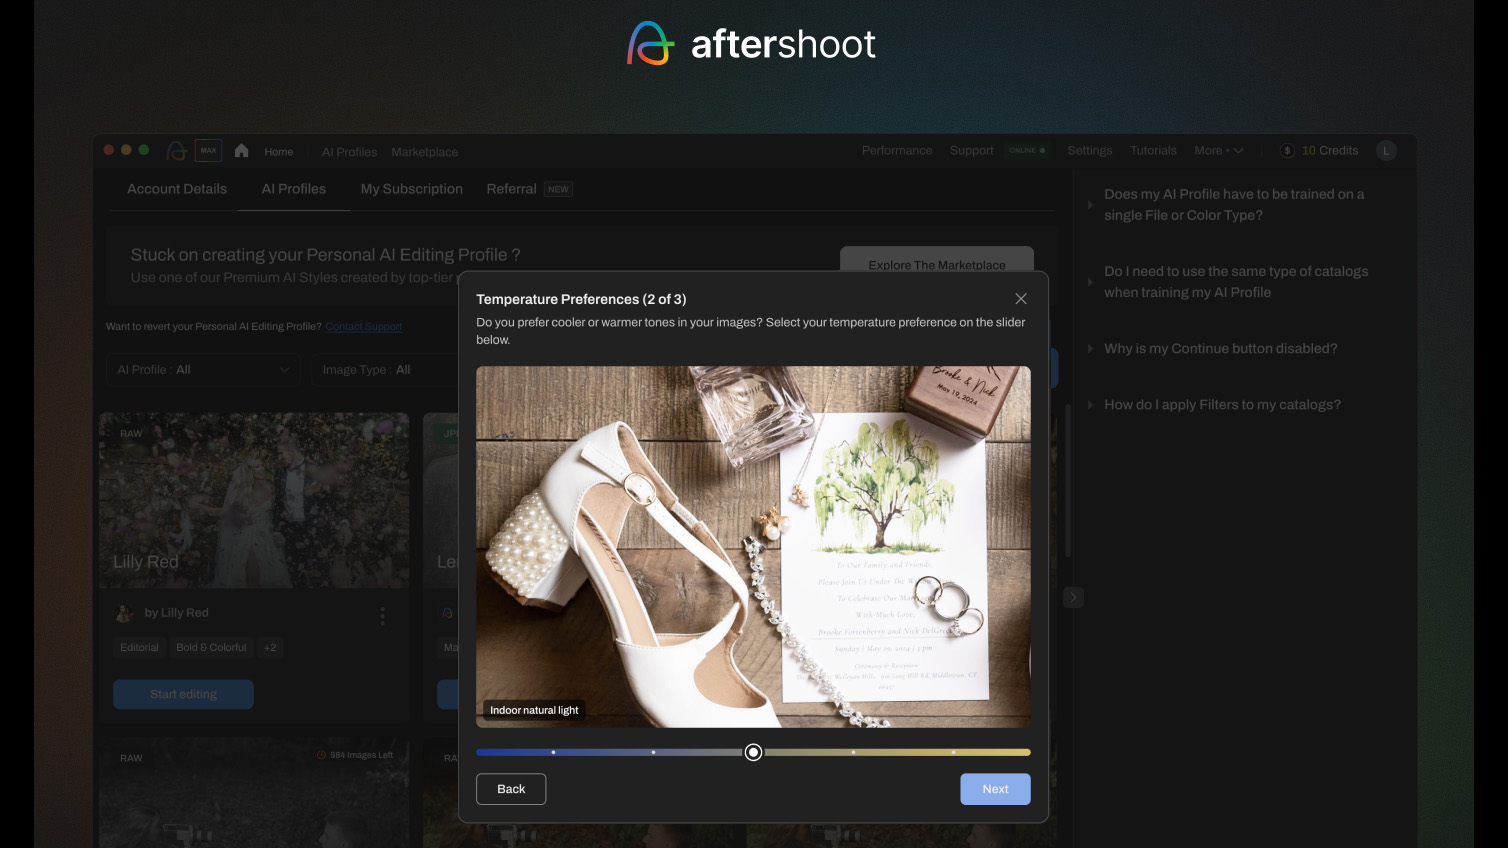Open Settings in the top bar

click(1089, 151)
